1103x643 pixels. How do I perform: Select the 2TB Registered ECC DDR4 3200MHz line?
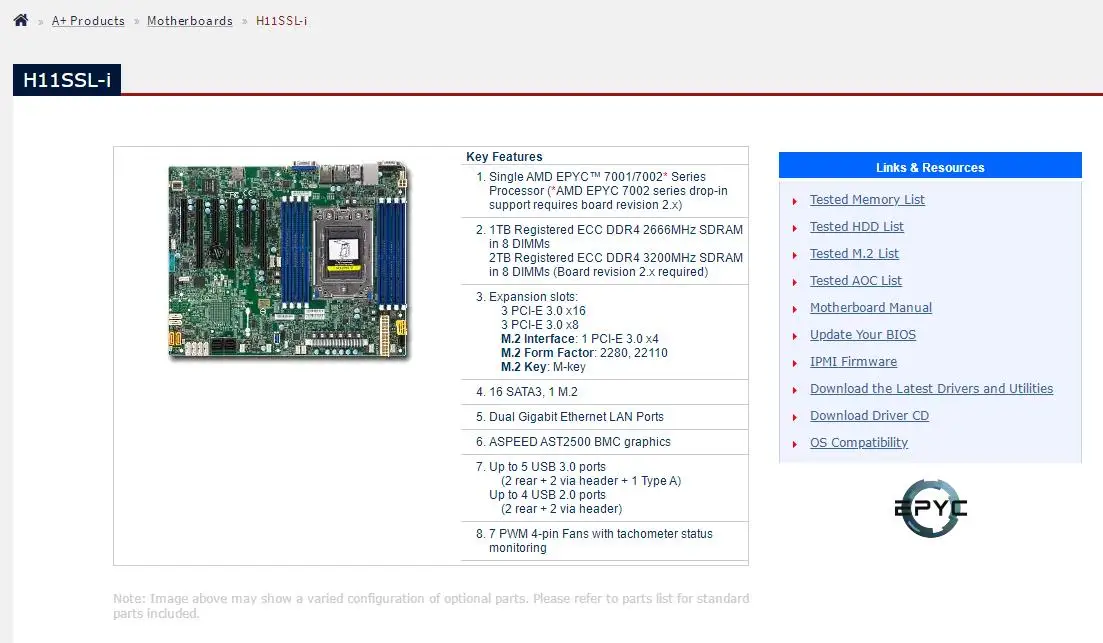click(616, 265)
